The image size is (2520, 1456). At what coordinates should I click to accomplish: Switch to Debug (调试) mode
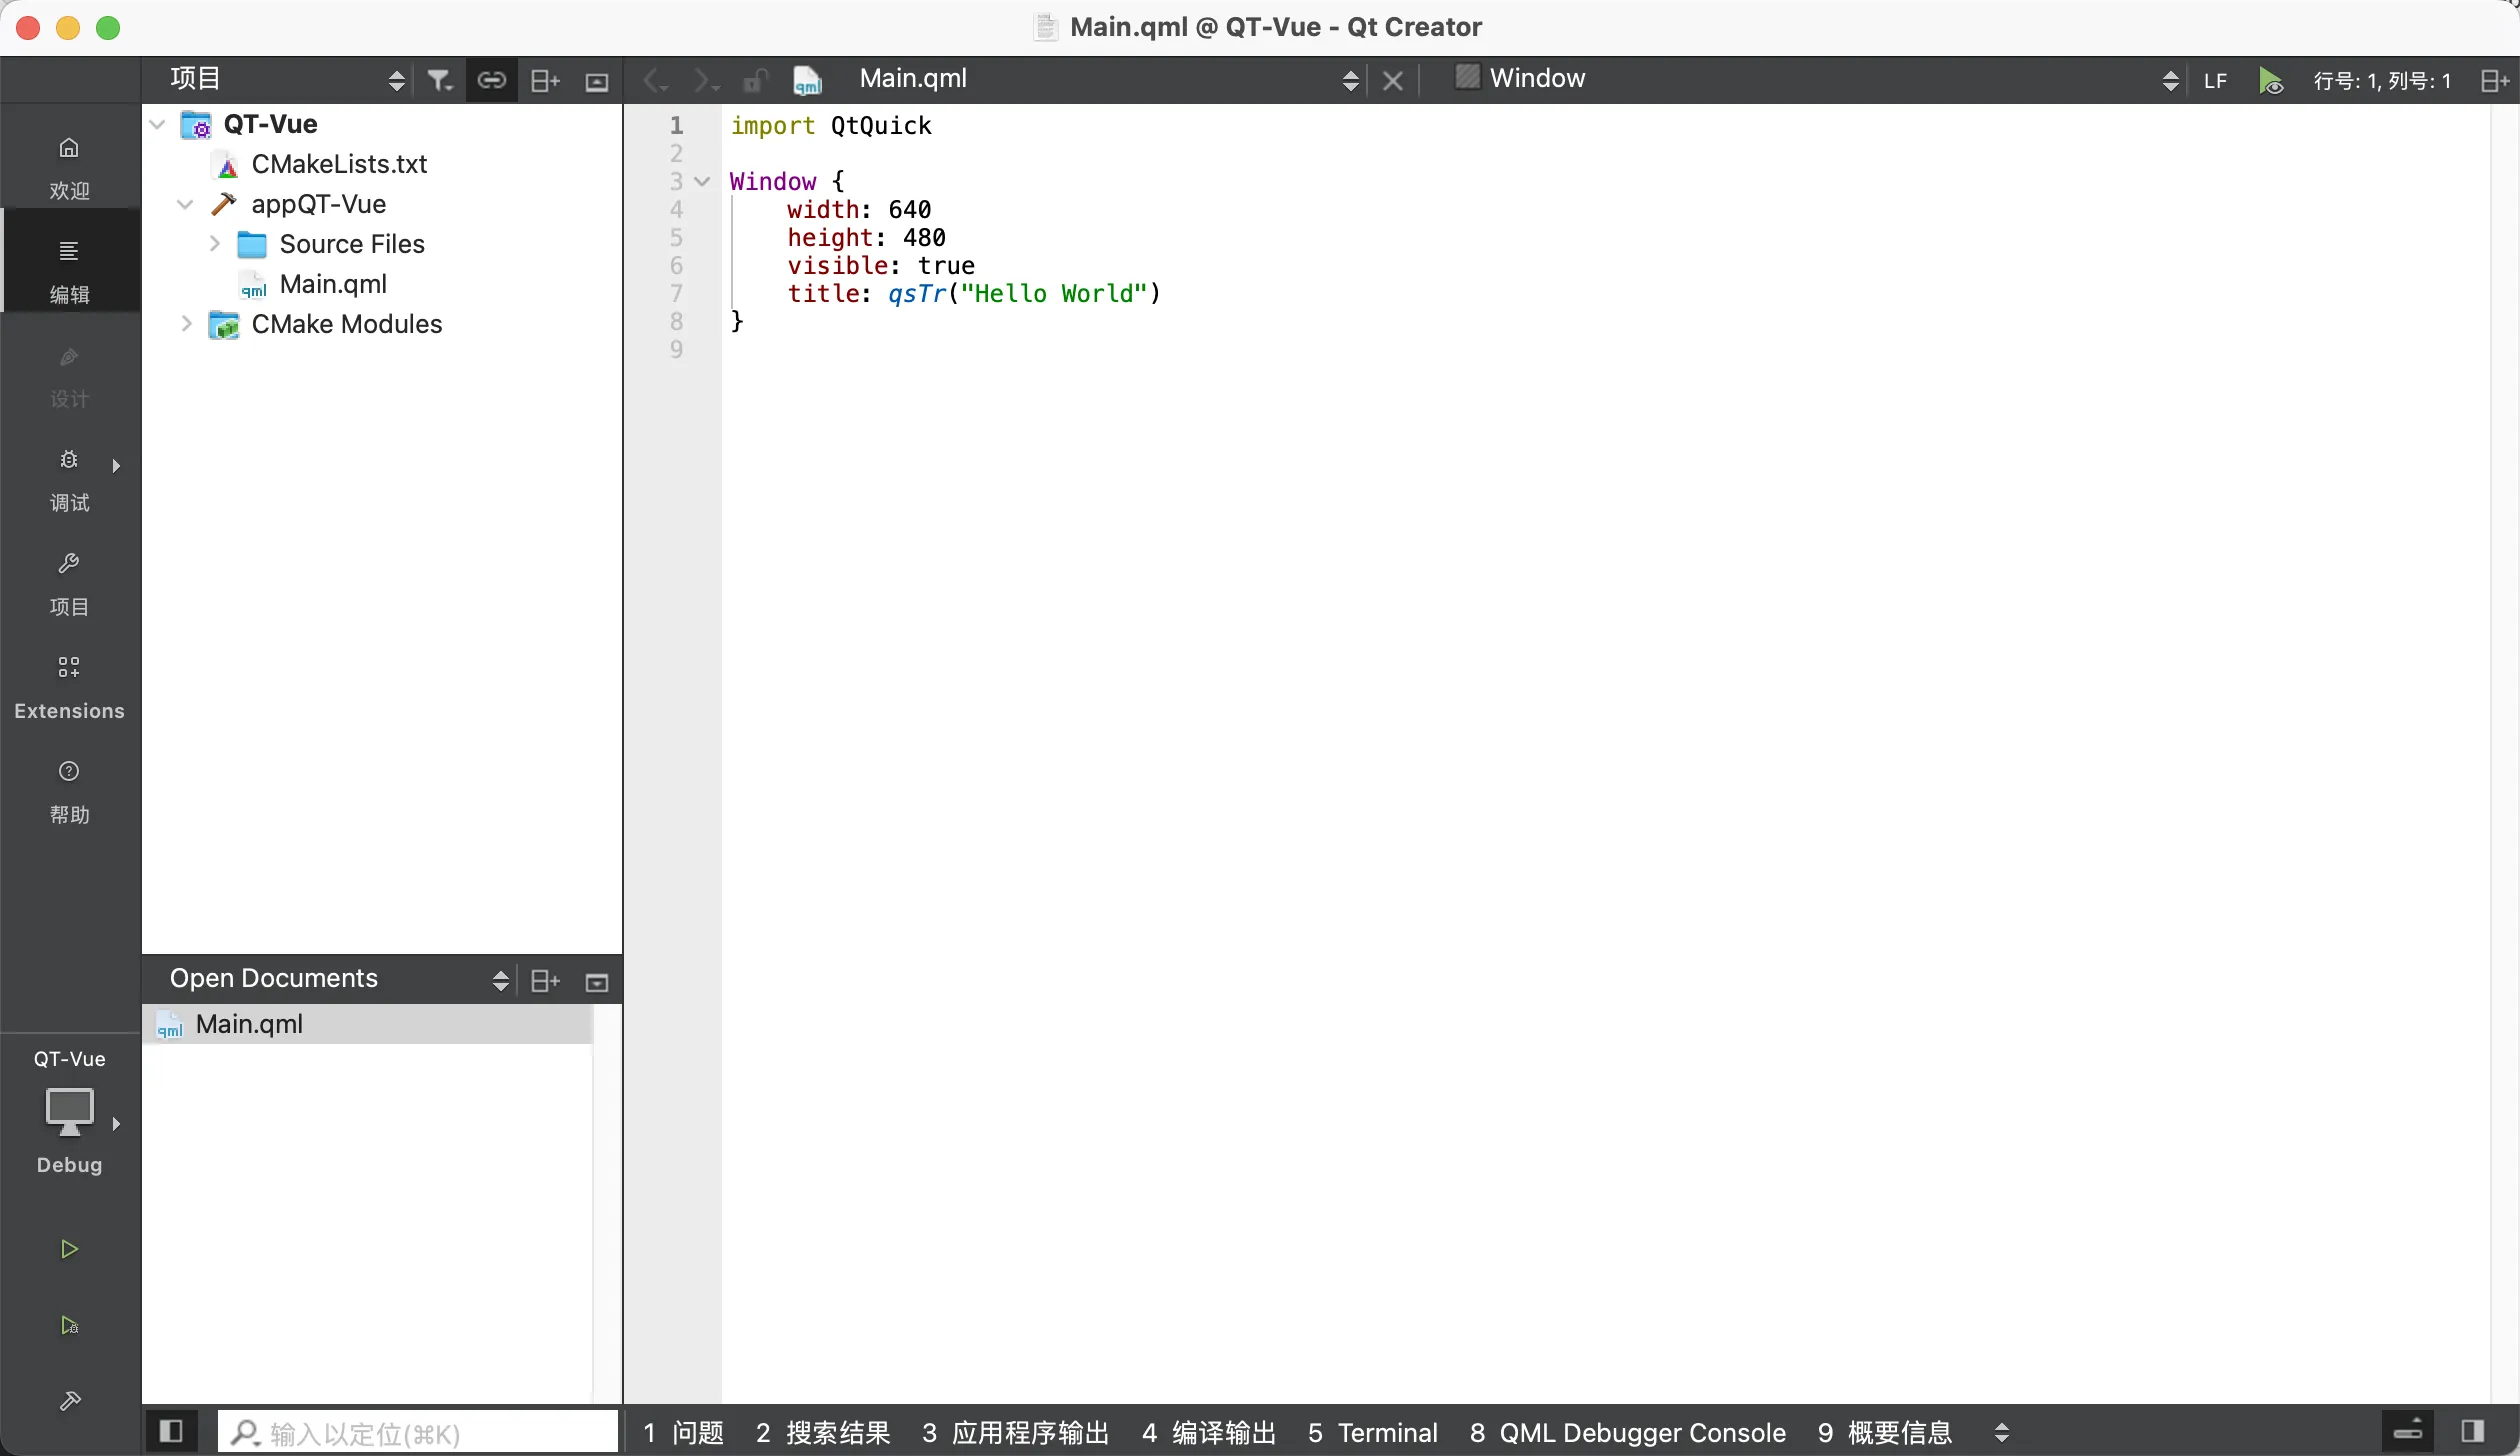point(69,479)
